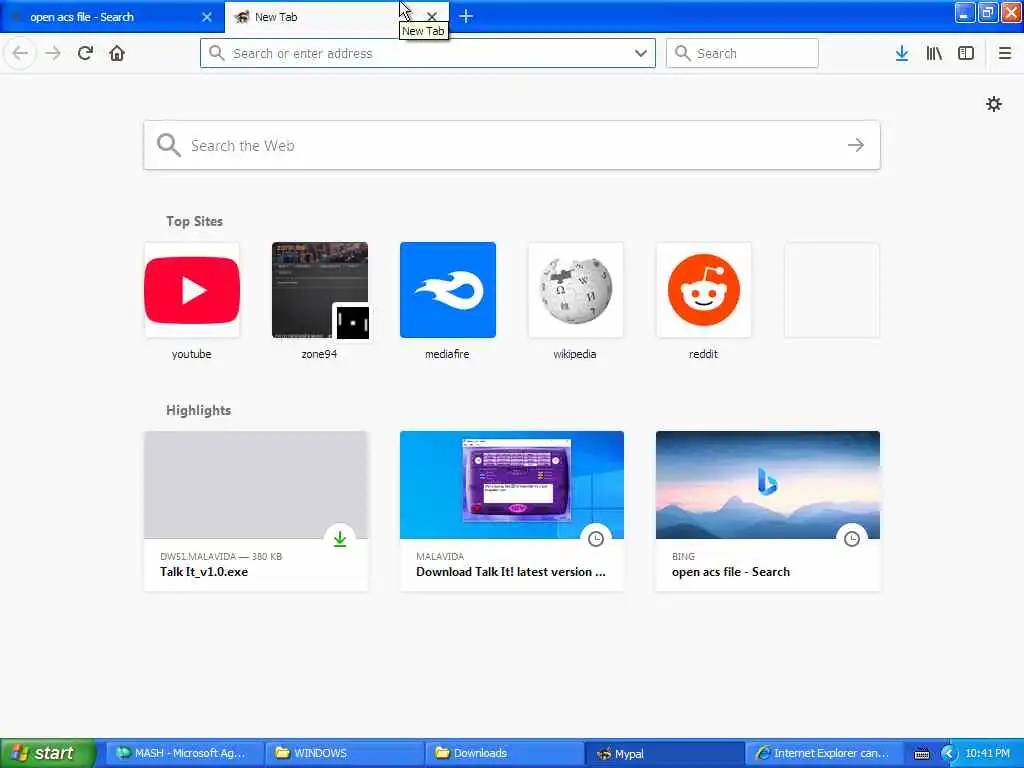Switch to Internet Explorer taskbar window
This screenshot has width=1024, height=768.
click(x=825, y=753)
